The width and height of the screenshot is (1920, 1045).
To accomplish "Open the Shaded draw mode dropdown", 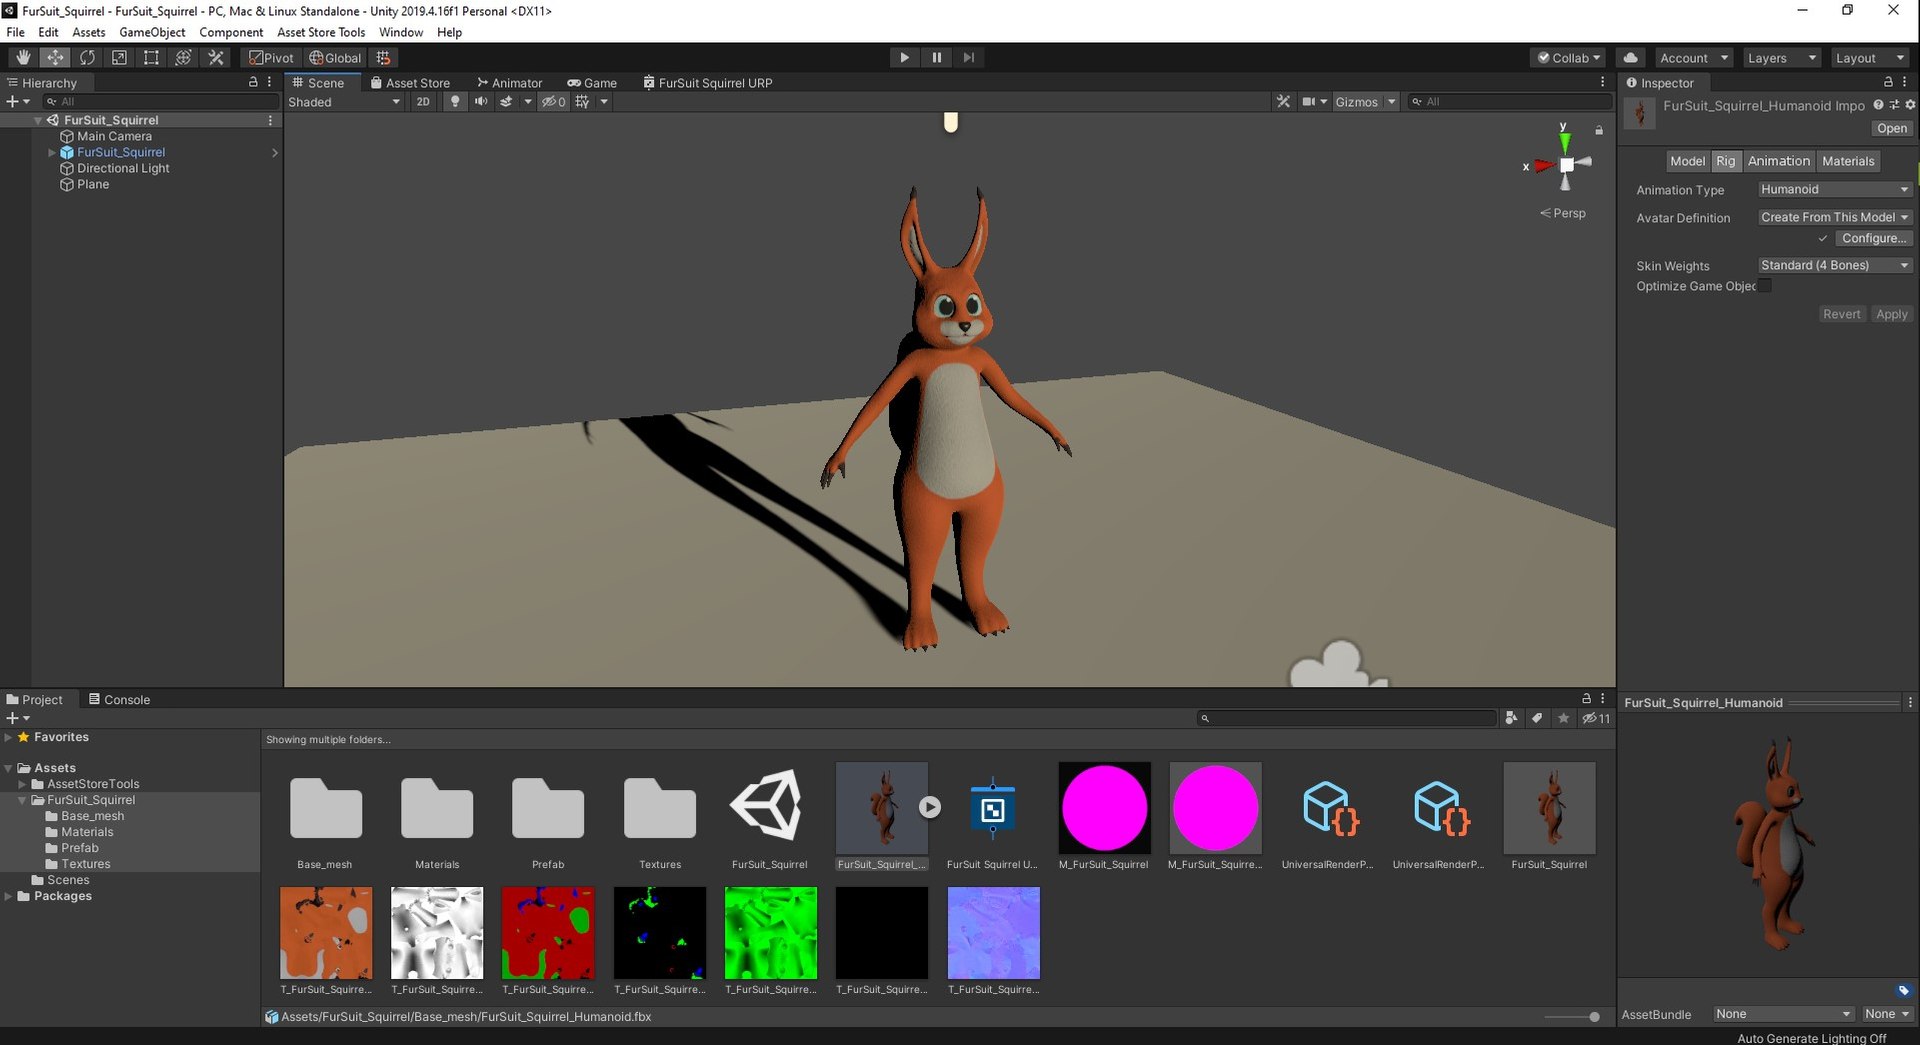I will 344,102.
